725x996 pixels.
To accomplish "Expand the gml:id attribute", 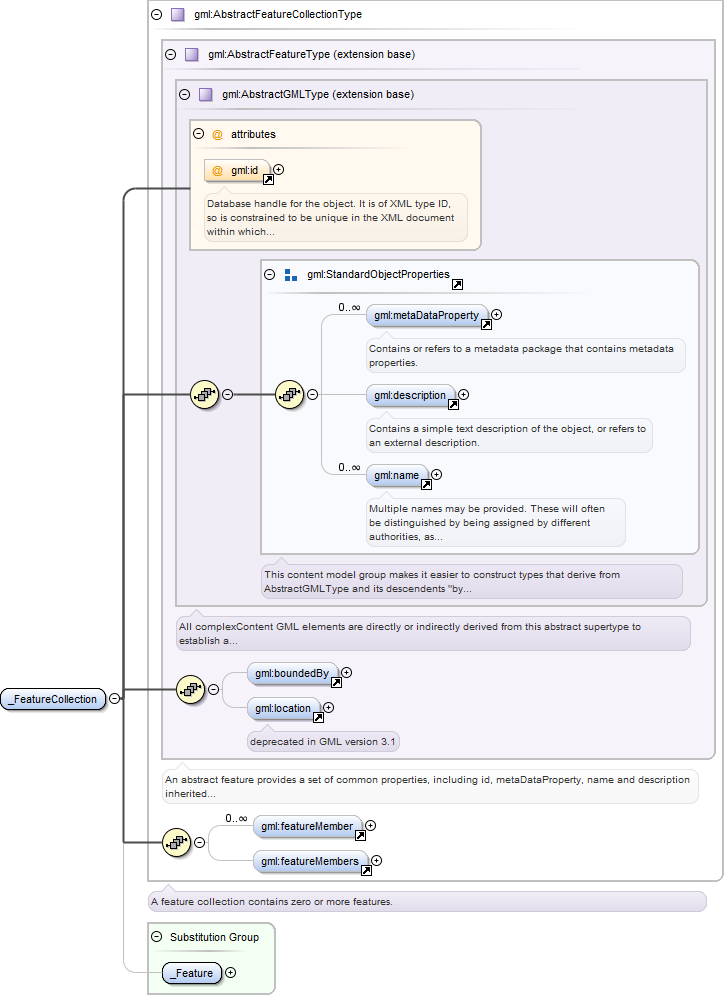I will click(278, 170).
